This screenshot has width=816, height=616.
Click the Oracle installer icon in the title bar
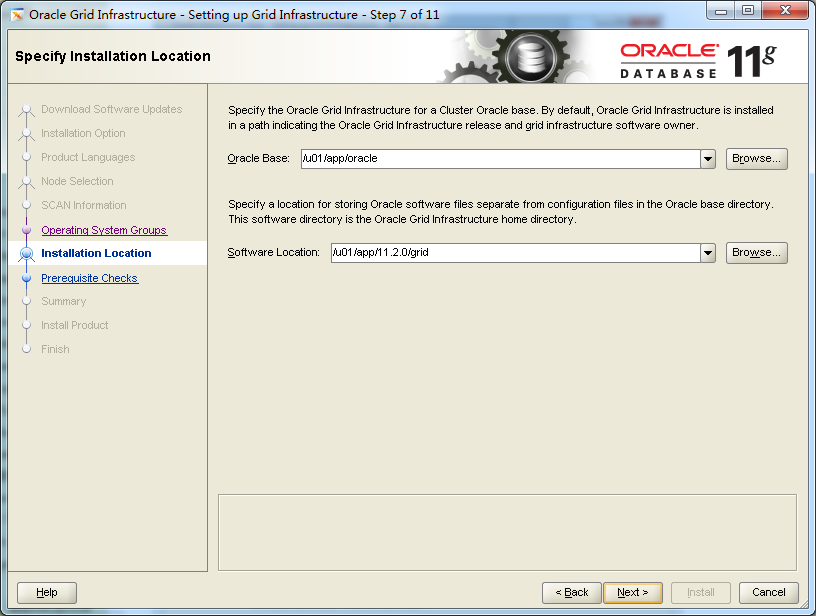click(x=17, y=15)
